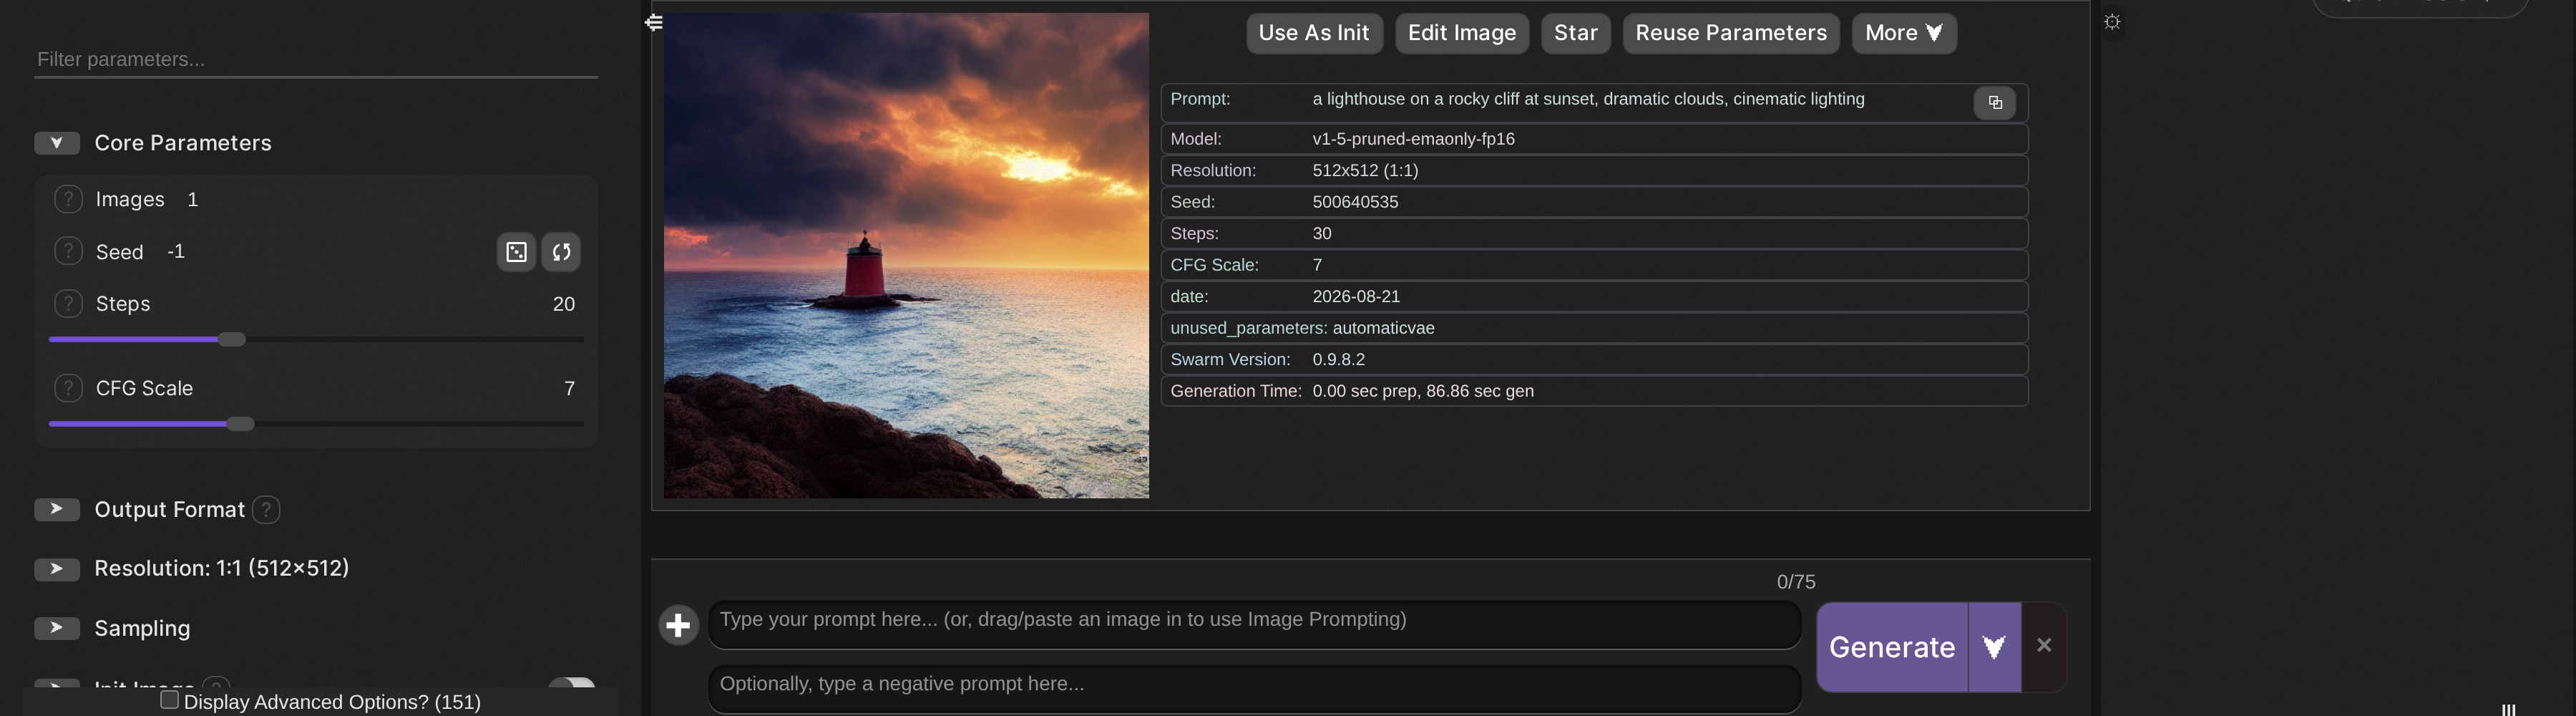Viewport: 2576px width, 716px height.
Task: Click the help icon next to CFG Scale
Action: tap(68, 388)
